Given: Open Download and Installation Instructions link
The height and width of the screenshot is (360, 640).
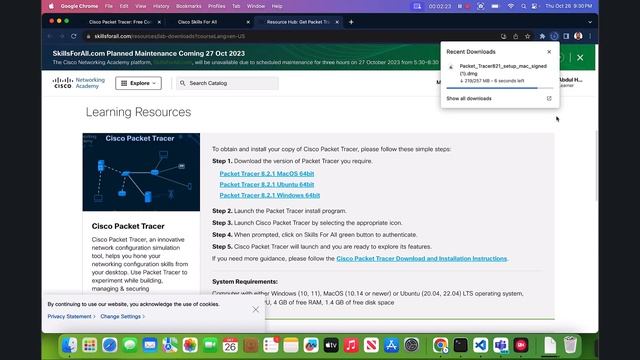Looking at the screenshot, I should [x=422, y=258].
